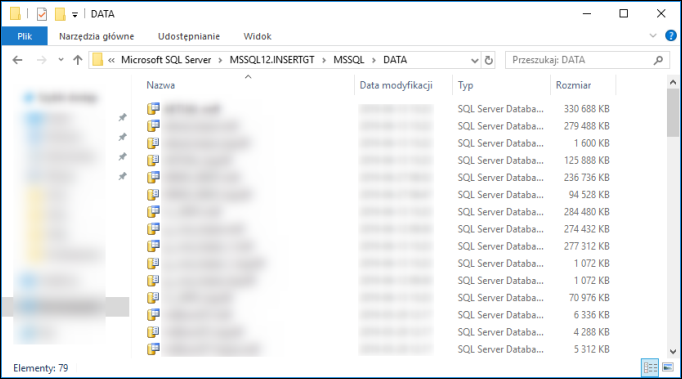This screenshot has height=379, width=682.
Task: Open the Widok ribbon tab
Action: coord(257,36)
